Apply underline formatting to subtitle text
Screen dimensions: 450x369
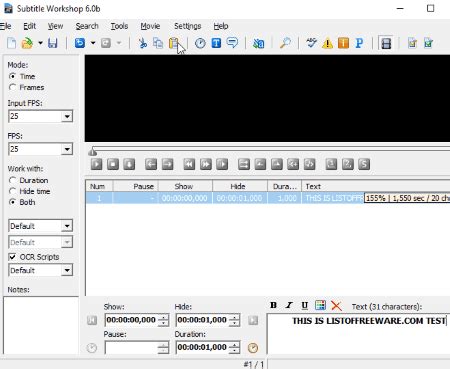click(304, 305)
